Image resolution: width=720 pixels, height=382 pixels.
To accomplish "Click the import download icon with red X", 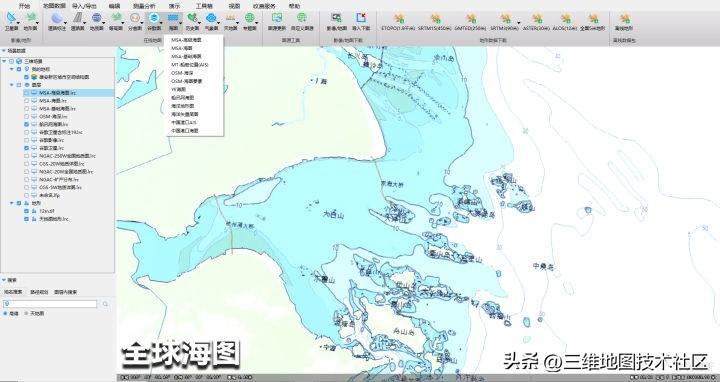I will [x=361, y=18].
